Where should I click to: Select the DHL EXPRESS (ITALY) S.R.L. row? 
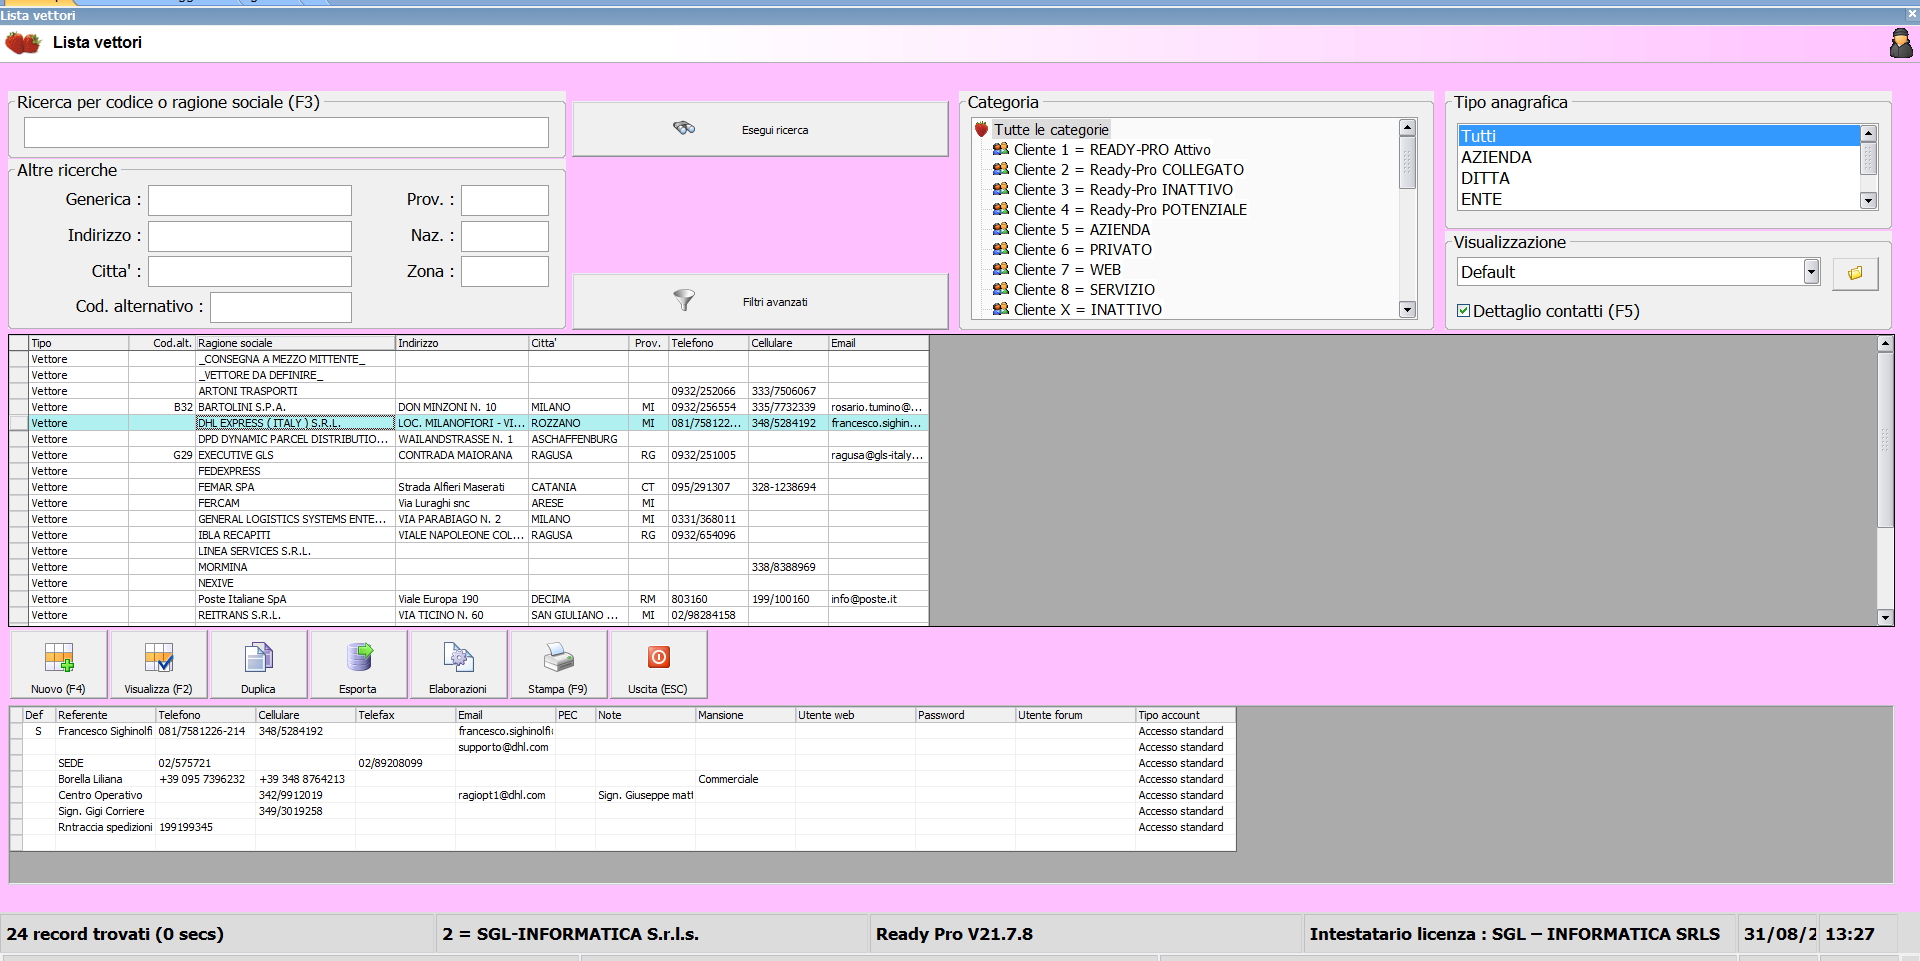click(x=469, y=423)
